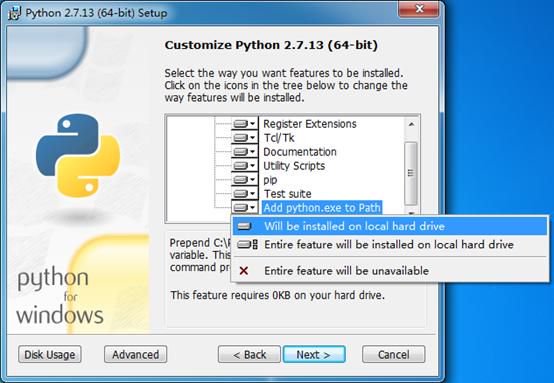The image size is (554, 383).
Task: Choose Entire feature will be unavailable
Action: (x=390, y=271)
